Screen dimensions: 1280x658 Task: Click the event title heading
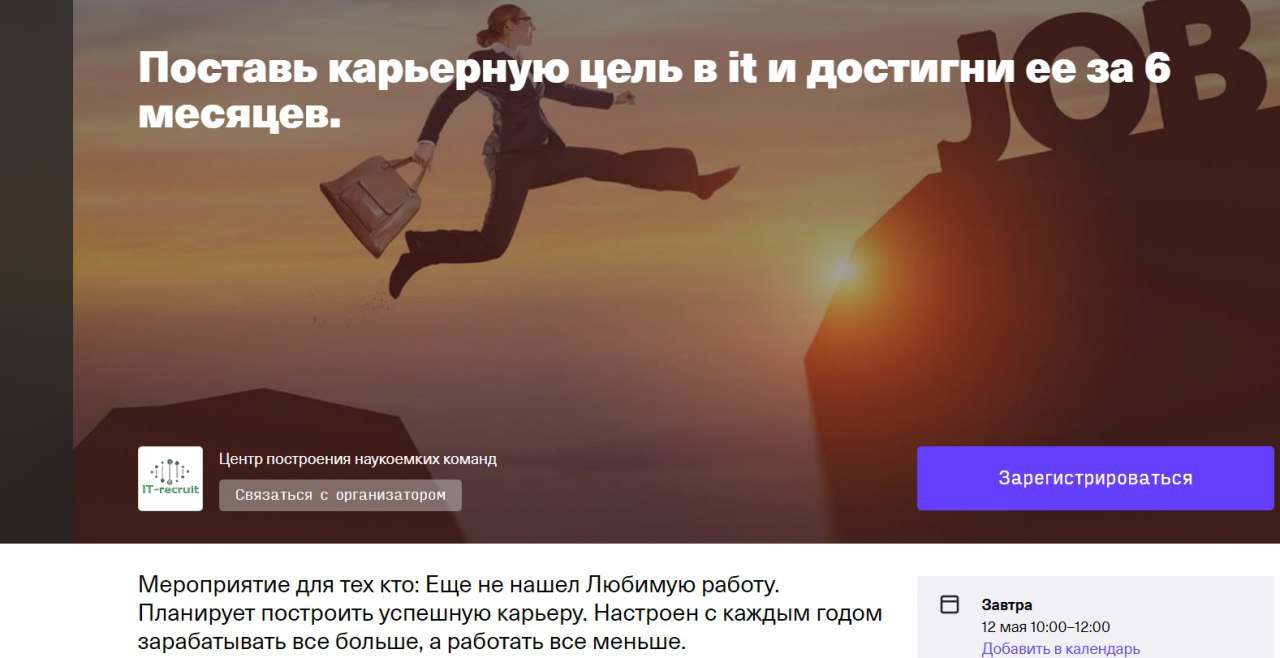click(x=654, y=92)
